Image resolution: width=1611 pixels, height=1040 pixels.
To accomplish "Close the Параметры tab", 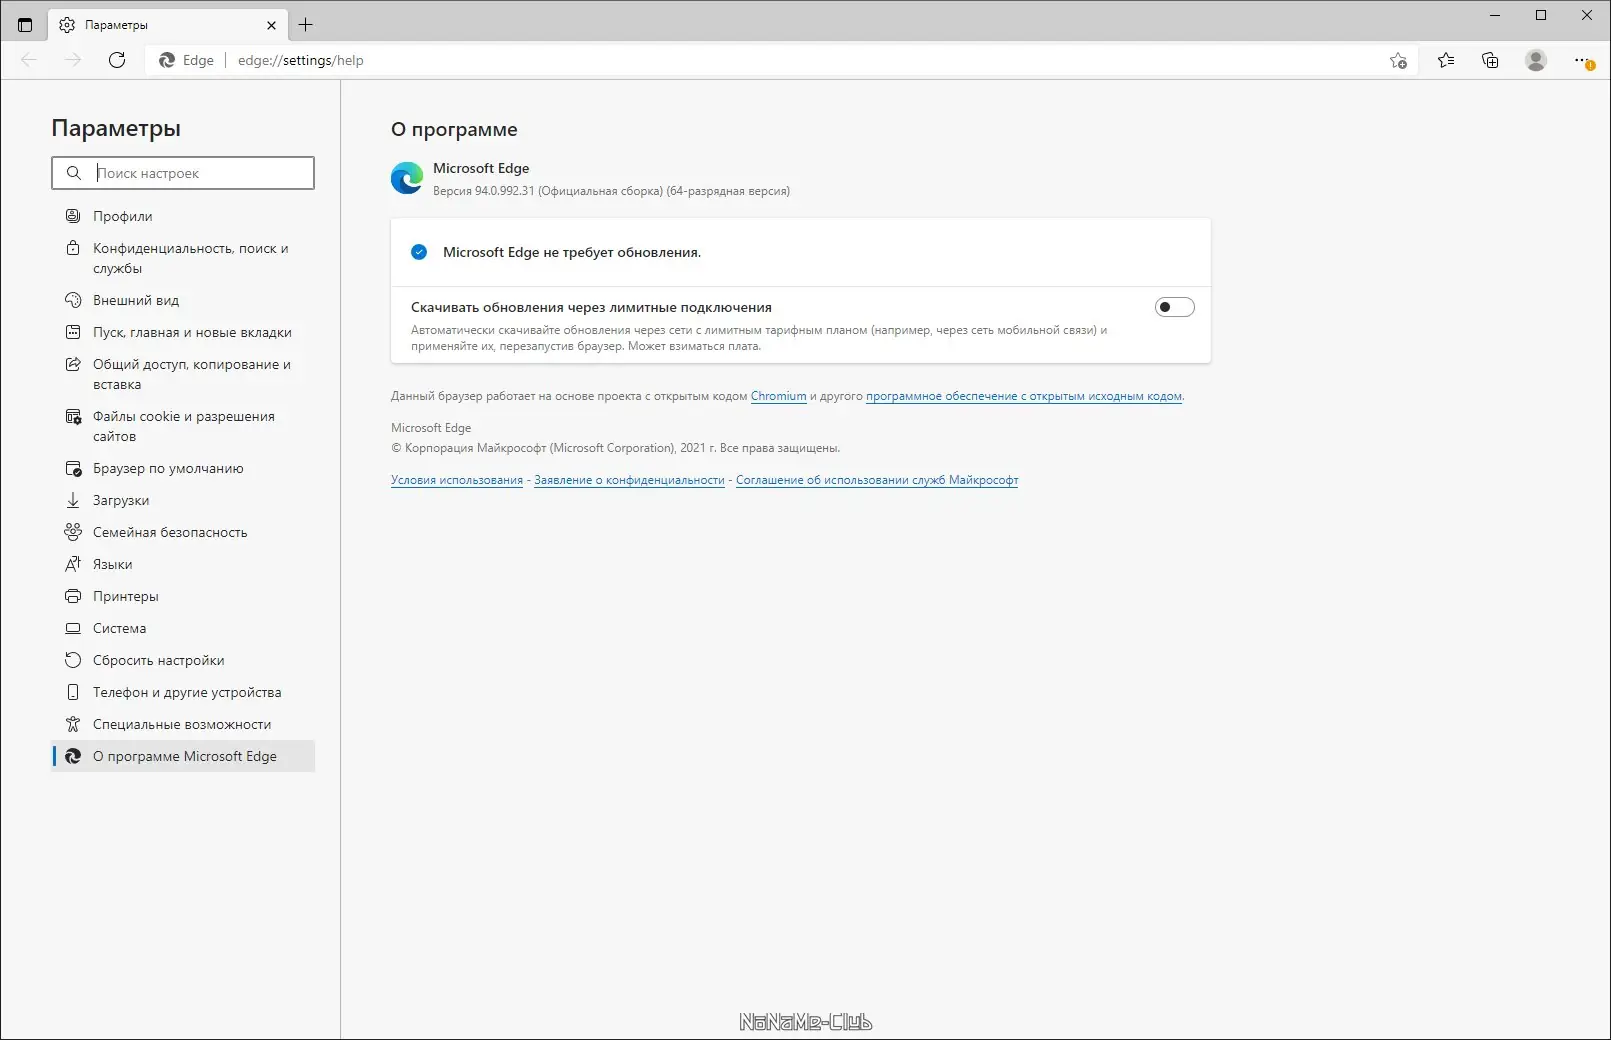I will [271, 25].
